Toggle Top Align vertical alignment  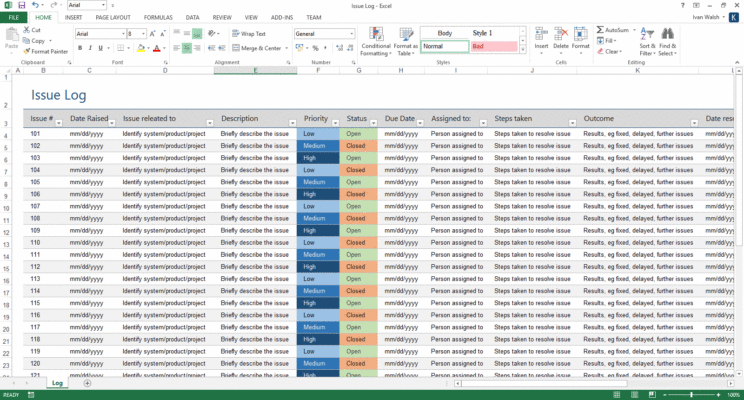coord(177,33)
